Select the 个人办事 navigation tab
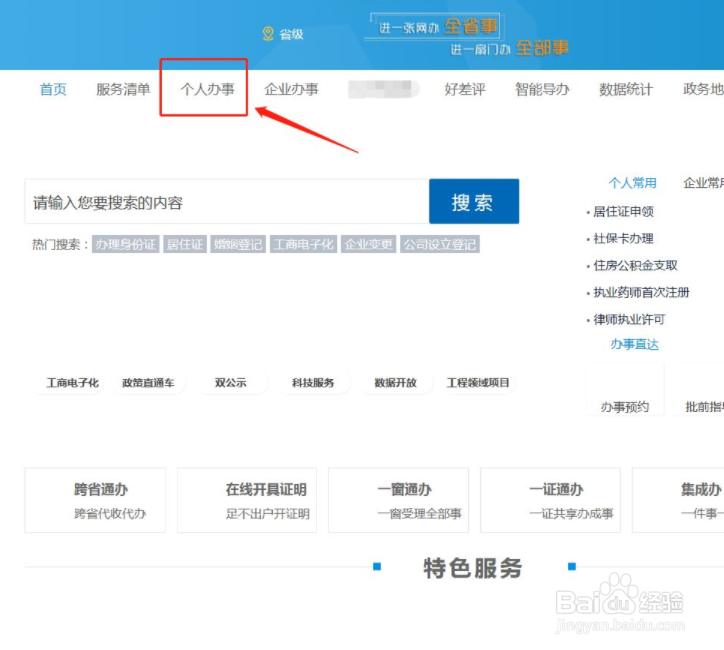 coord(207,89)
